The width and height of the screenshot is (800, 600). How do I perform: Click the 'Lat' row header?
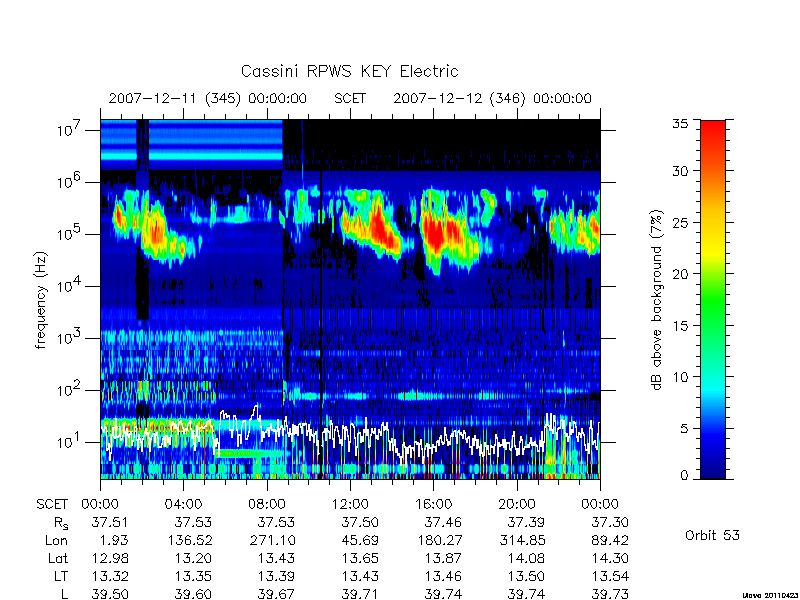58,559
